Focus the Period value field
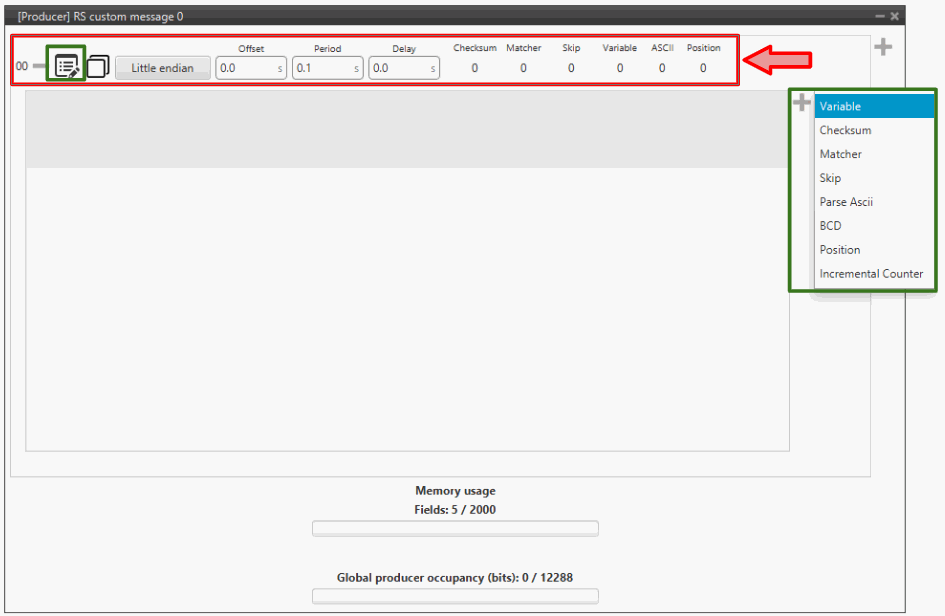 click(x=322, y=68)
